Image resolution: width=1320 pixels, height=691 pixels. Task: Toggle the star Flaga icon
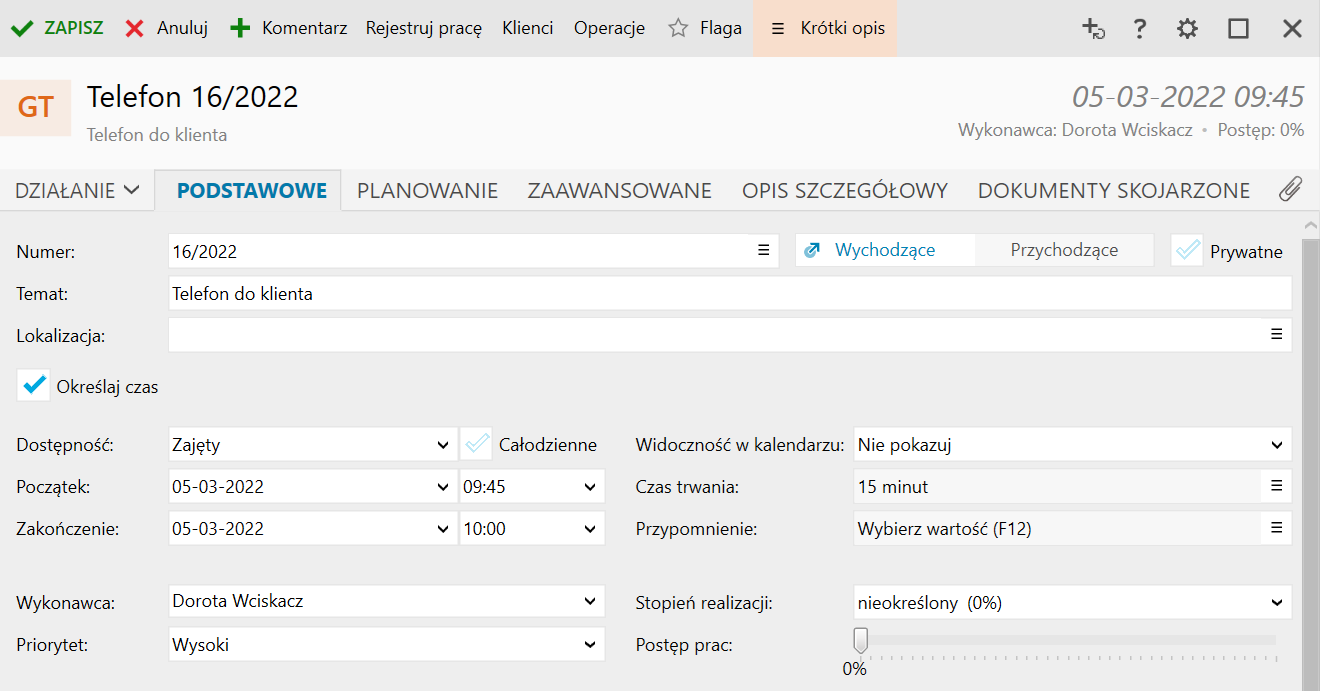pyautogui.click(x=679, y=28)
